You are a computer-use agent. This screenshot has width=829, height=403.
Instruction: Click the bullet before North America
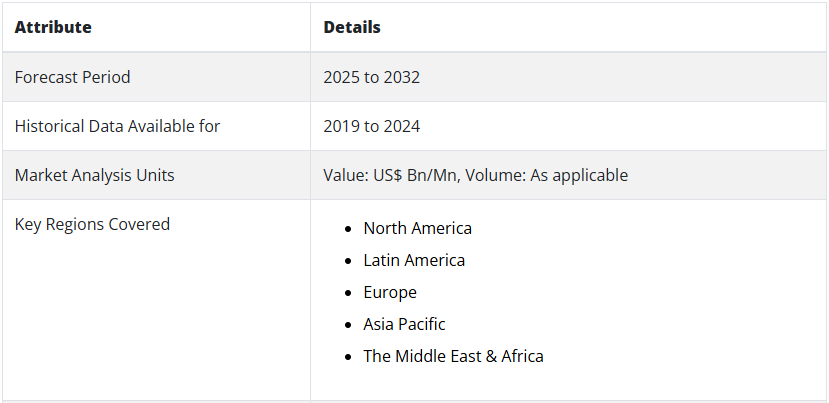click(347, 230)
